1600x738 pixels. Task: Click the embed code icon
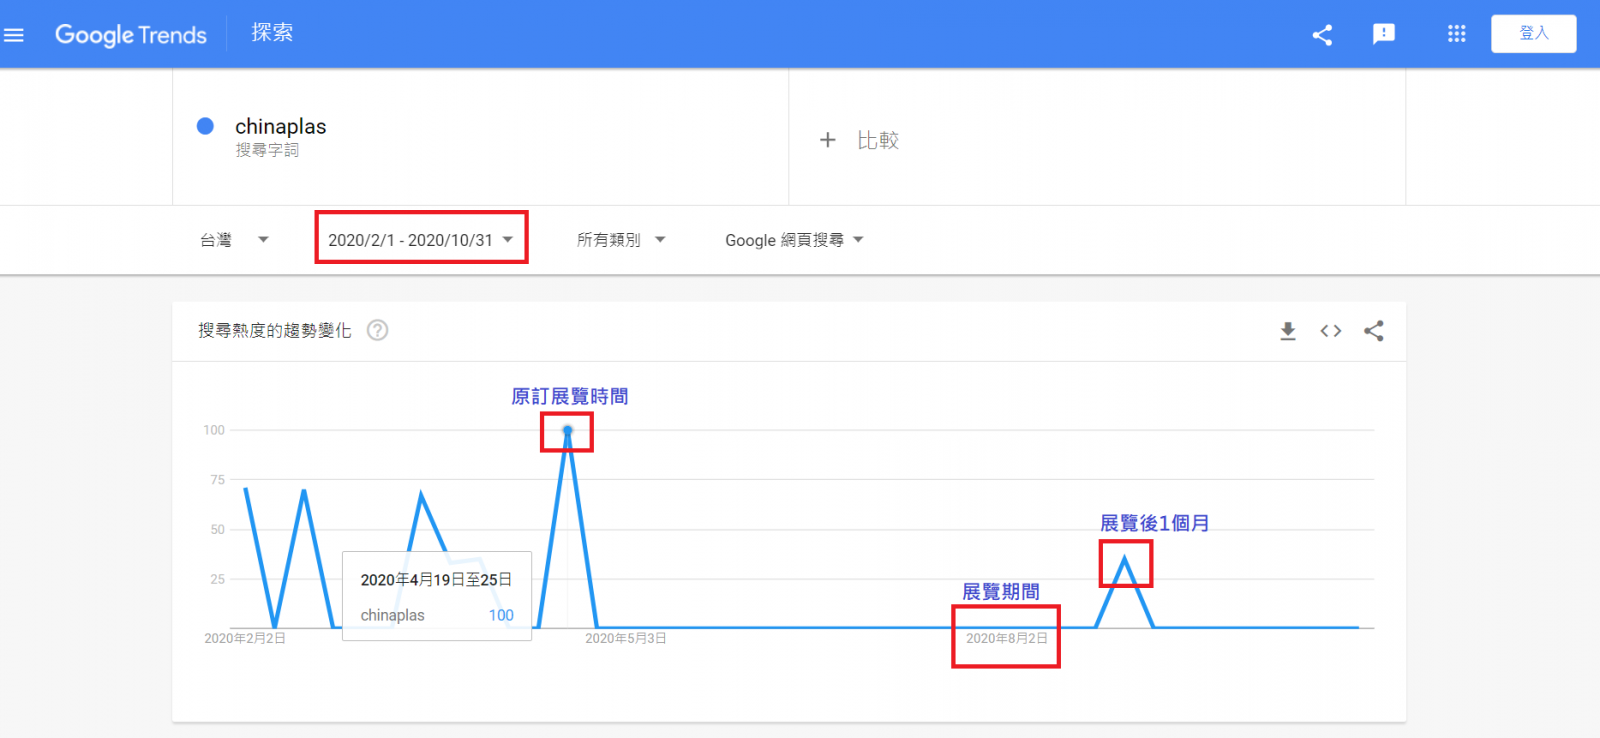point(1331,331)
